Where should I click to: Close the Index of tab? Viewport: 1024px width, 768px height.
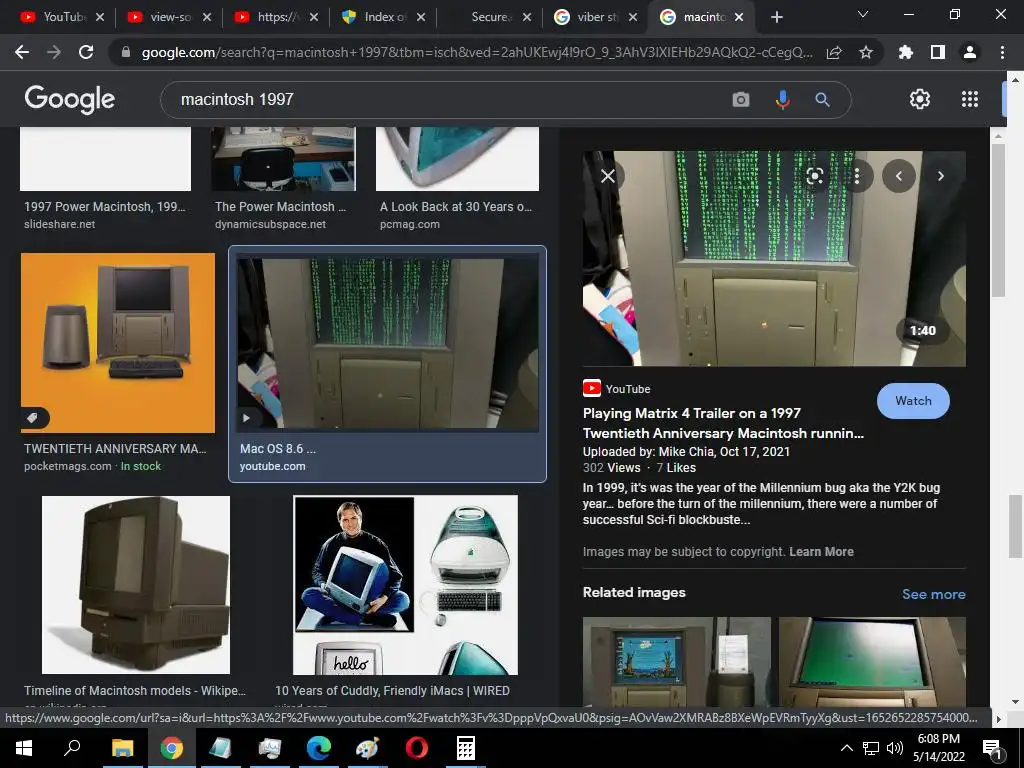coord(421,18)
